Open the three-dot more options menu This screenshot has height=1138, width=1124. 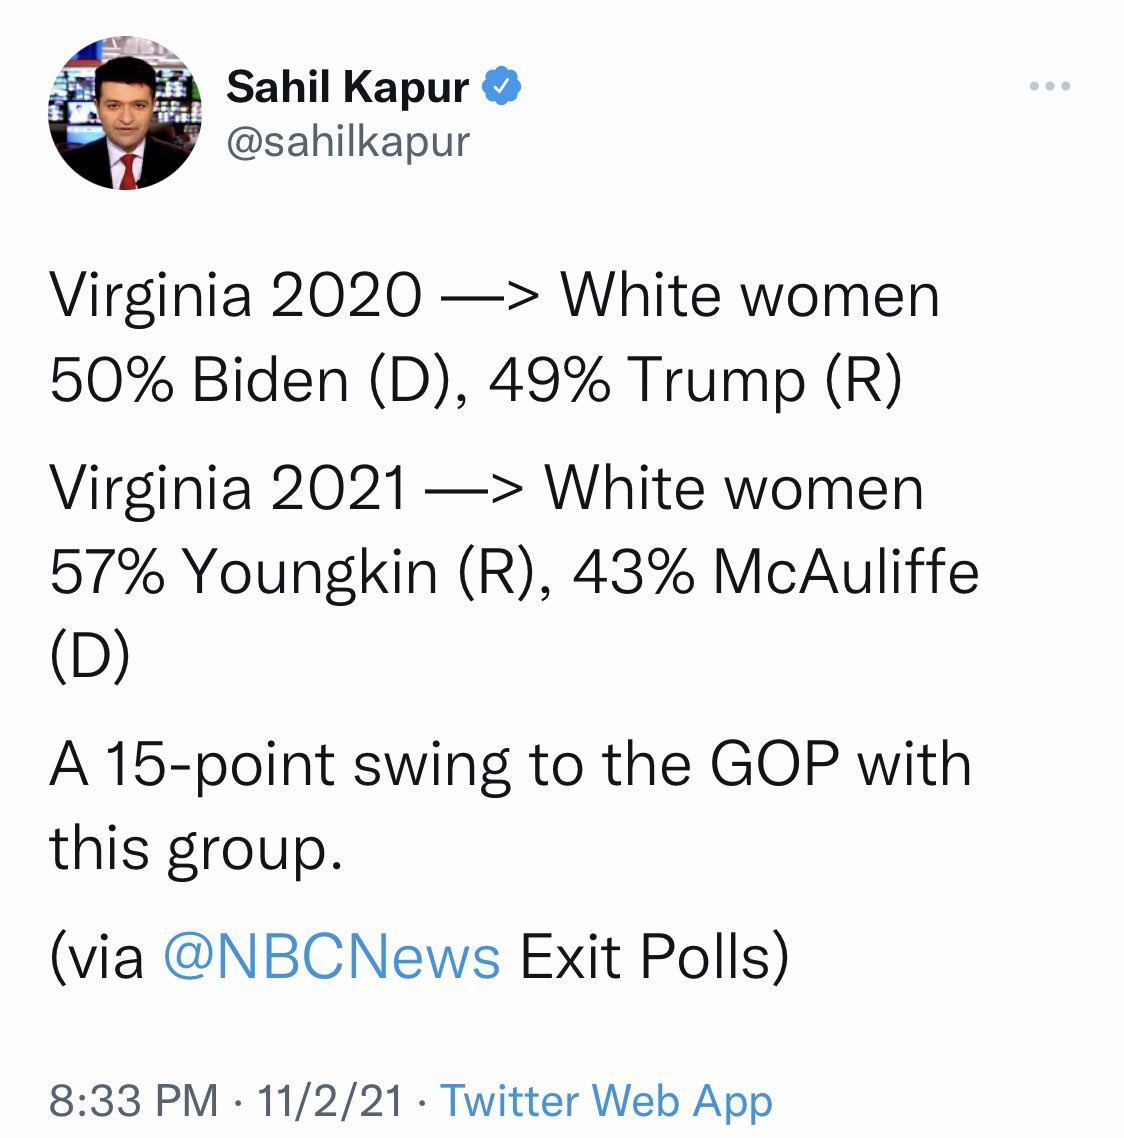(x=1049, y=86)
